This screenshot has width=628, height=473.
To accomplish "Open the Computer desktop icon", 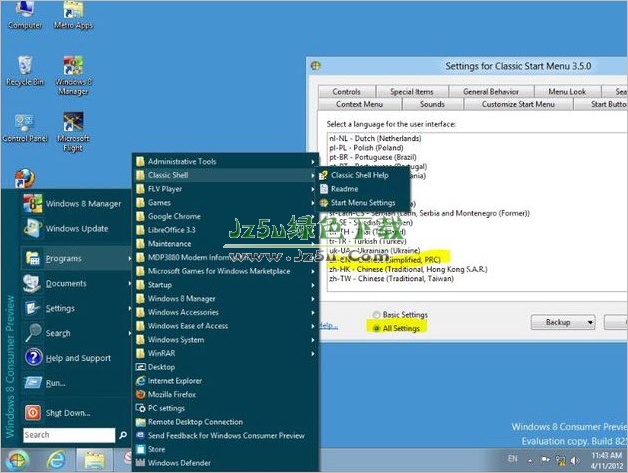I will tap(25, 15).
